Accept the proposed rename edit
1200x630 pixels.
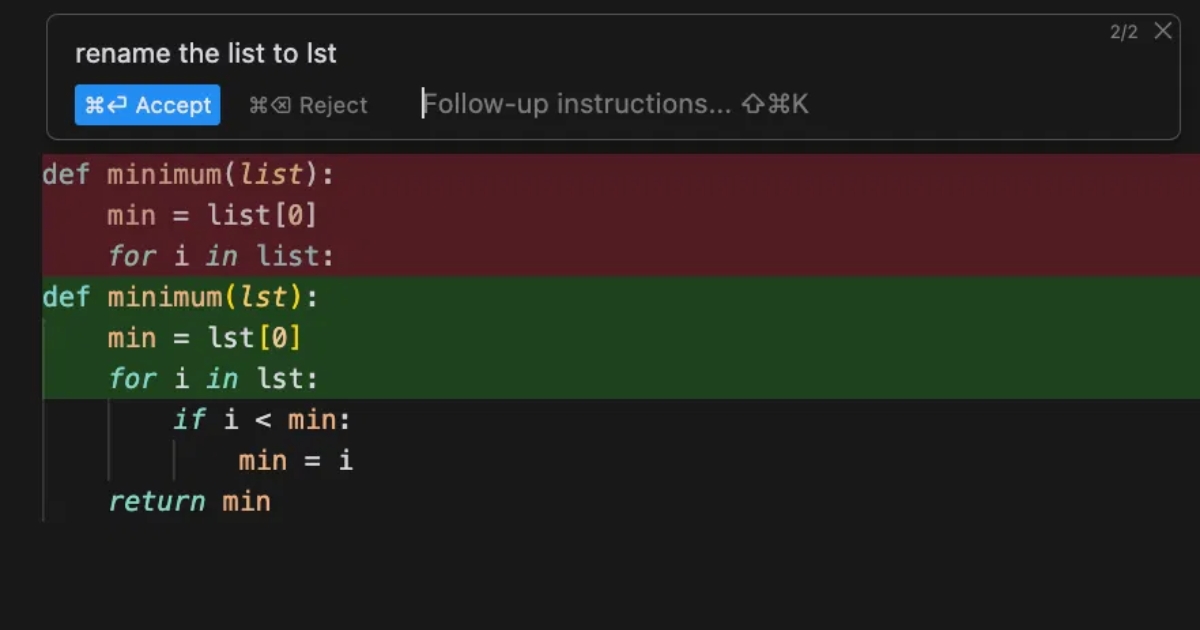pyautogui.click(x=147, y=105)
